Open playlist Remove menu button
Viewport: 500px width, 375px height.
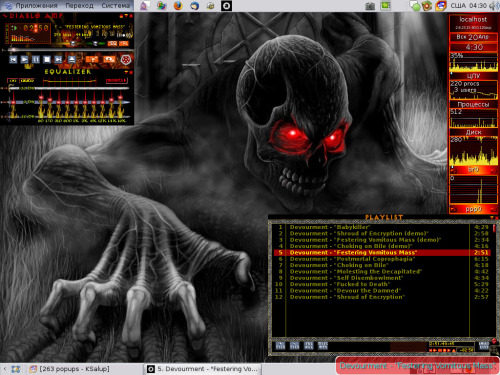coord(294,346)
